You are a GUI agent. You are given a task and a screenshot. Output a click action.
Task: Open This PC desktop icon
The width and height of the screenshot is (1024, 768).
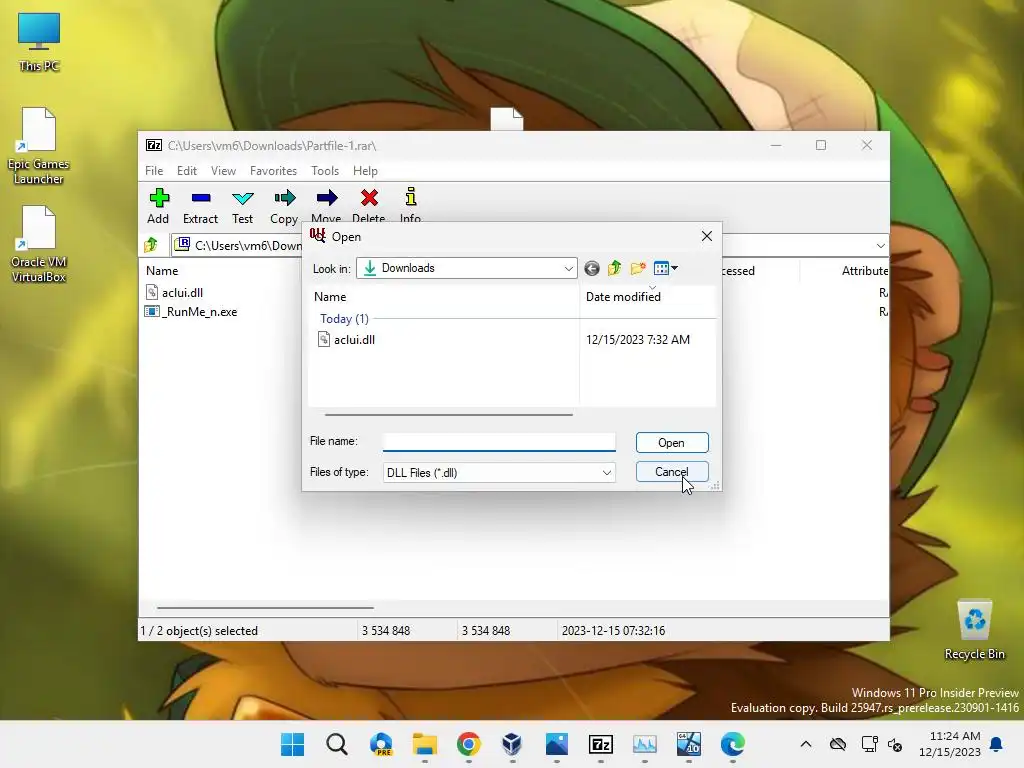pos(39,42)
